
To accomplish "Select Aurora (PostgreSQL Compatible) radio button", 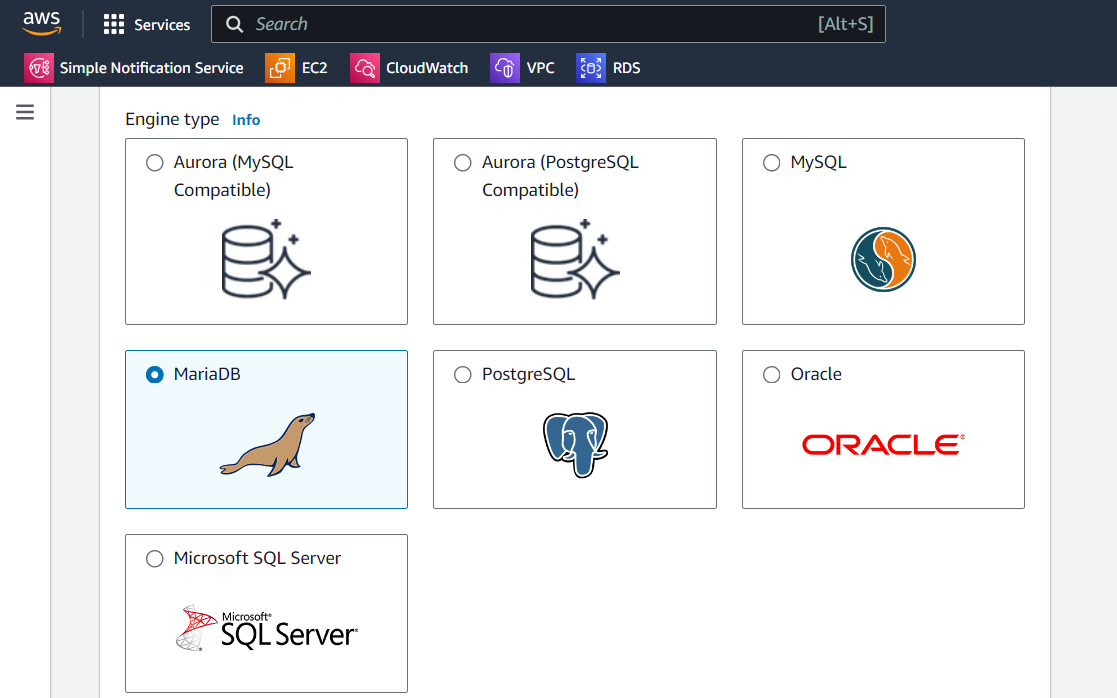I will point(463,162).
